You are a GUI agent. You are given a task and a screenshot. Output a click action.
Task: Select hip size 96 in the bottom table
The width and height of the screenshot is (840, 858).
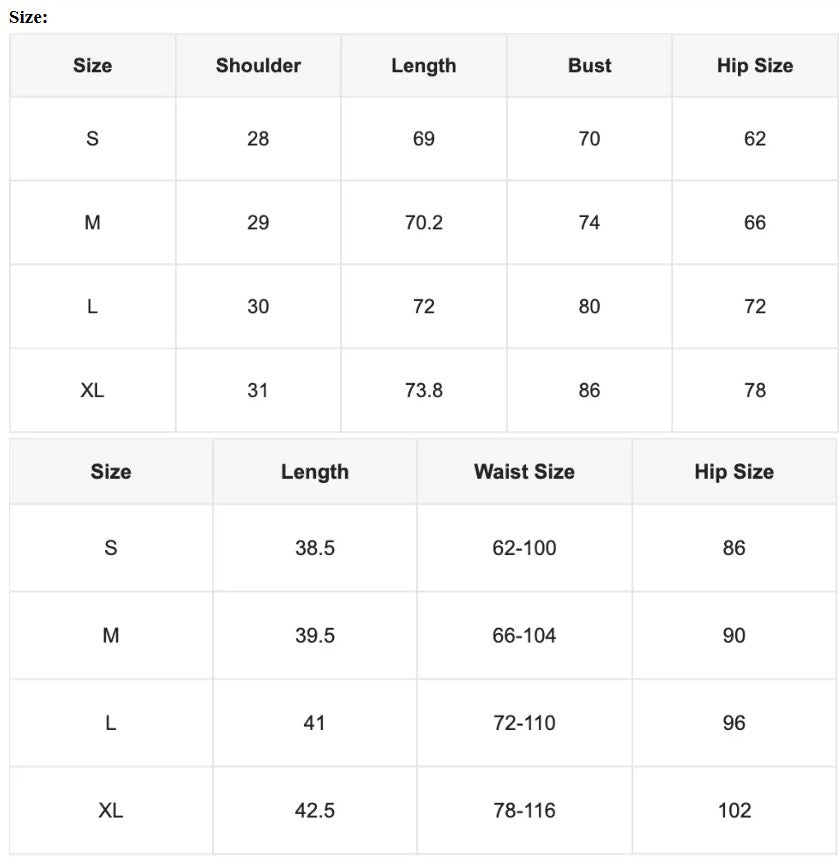(734, 723)
